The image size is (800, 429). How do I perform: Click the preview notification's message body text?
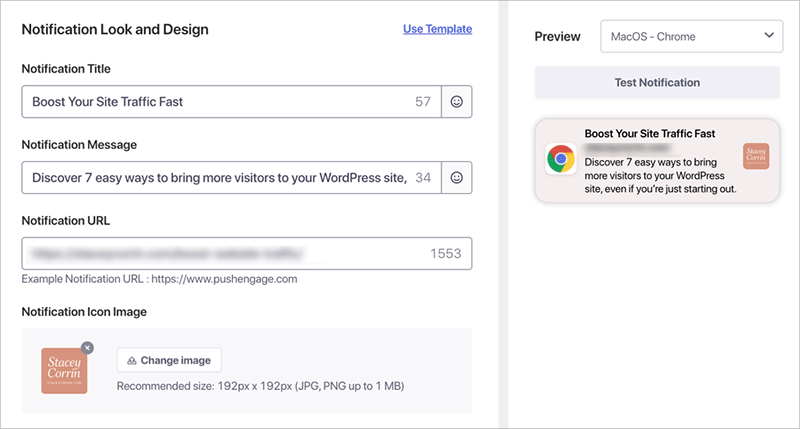tap(660, 174)
